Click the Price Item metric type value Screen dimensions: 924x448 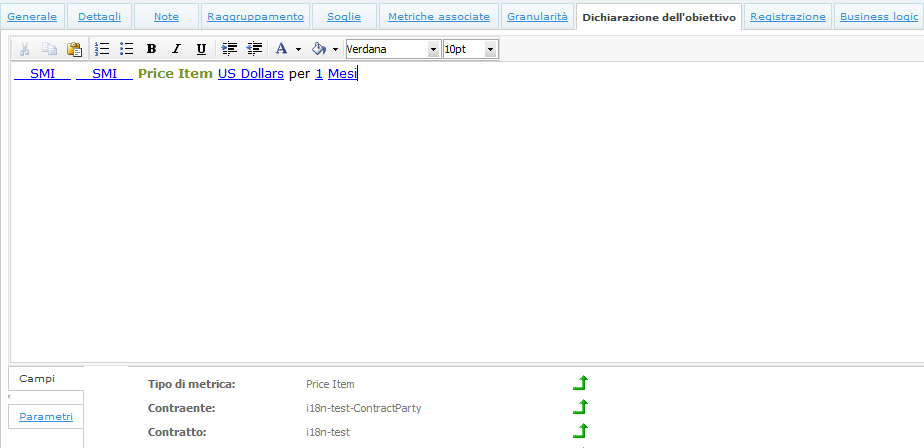click(x=330, y=384)
